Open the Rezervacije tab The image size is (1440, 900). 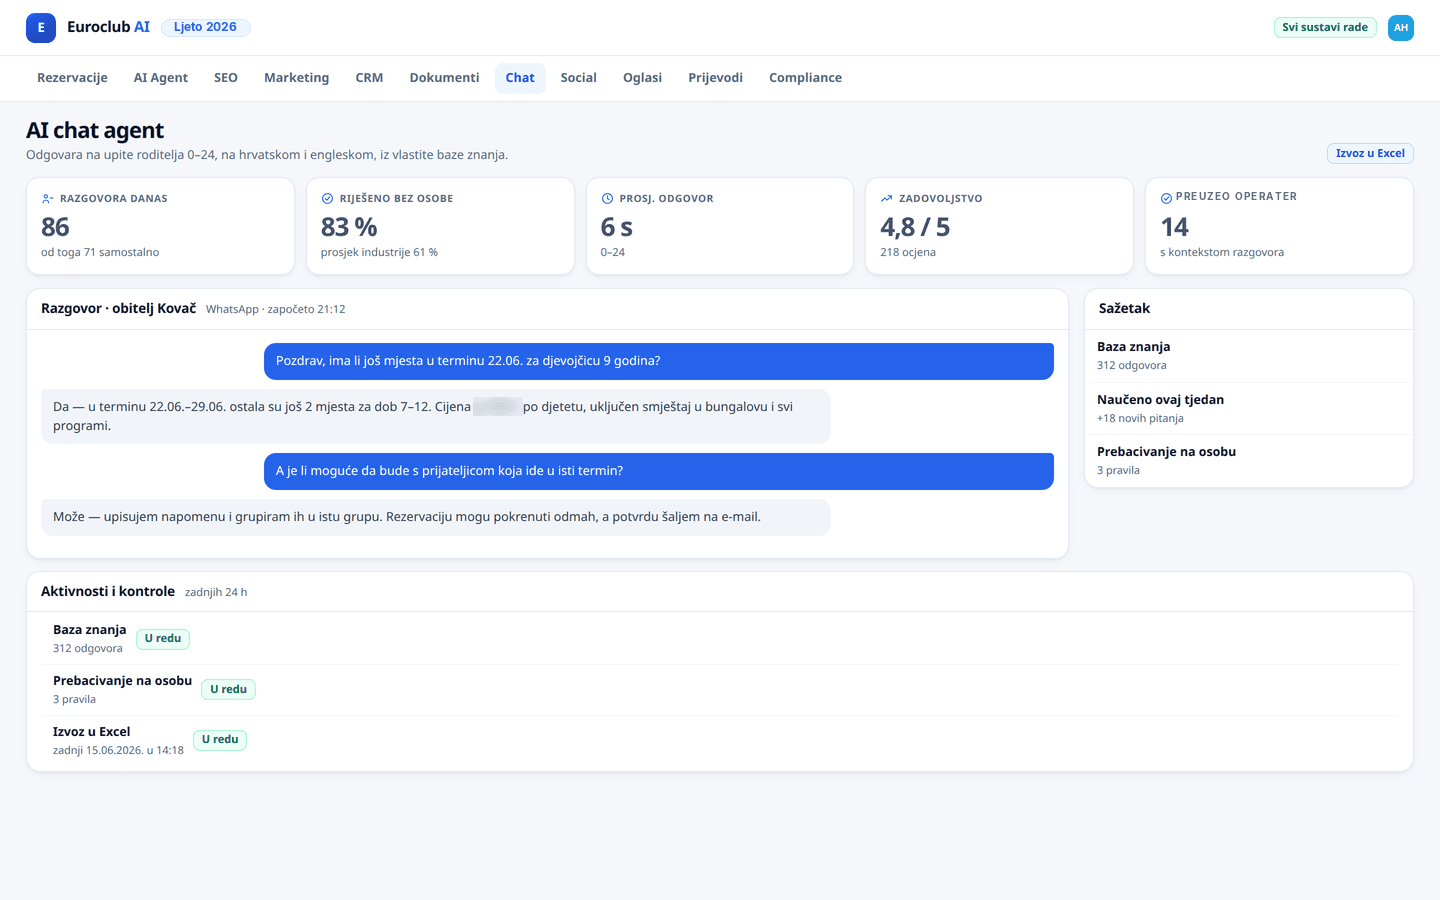[72, 78]
